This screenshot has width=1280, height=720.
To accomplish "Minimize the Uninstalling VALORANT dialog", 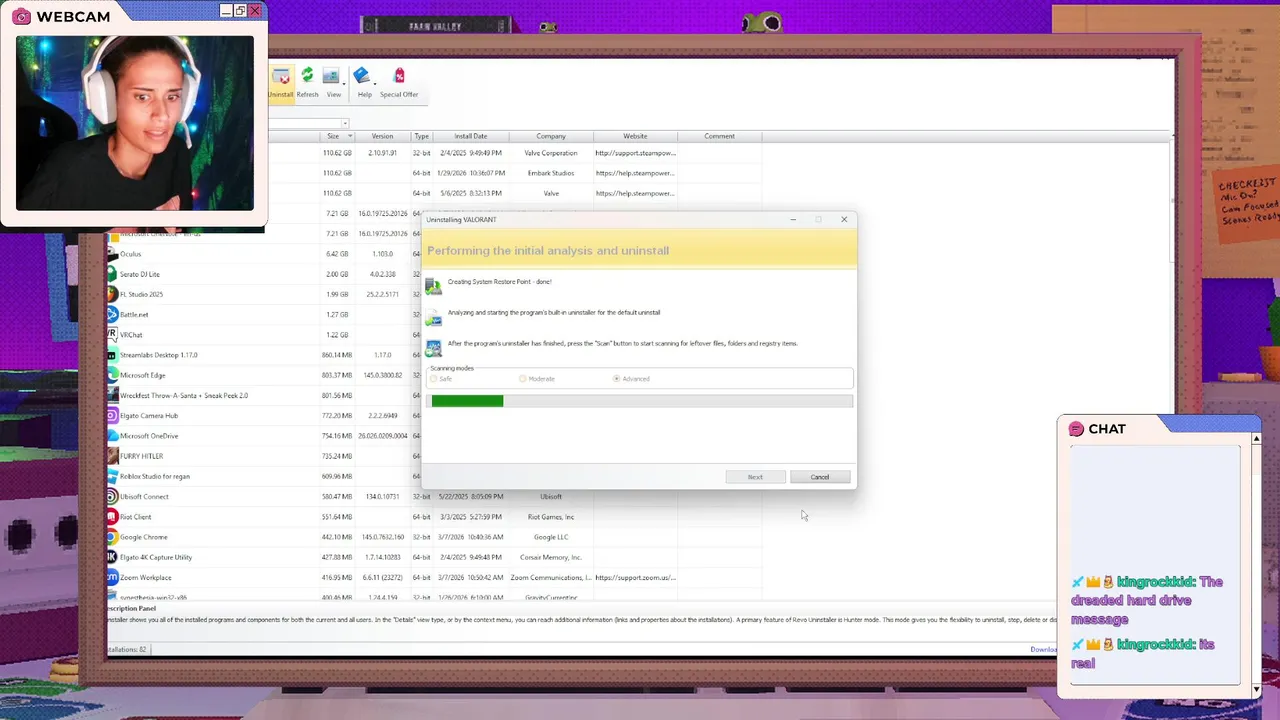I will [x=793, y=219].
